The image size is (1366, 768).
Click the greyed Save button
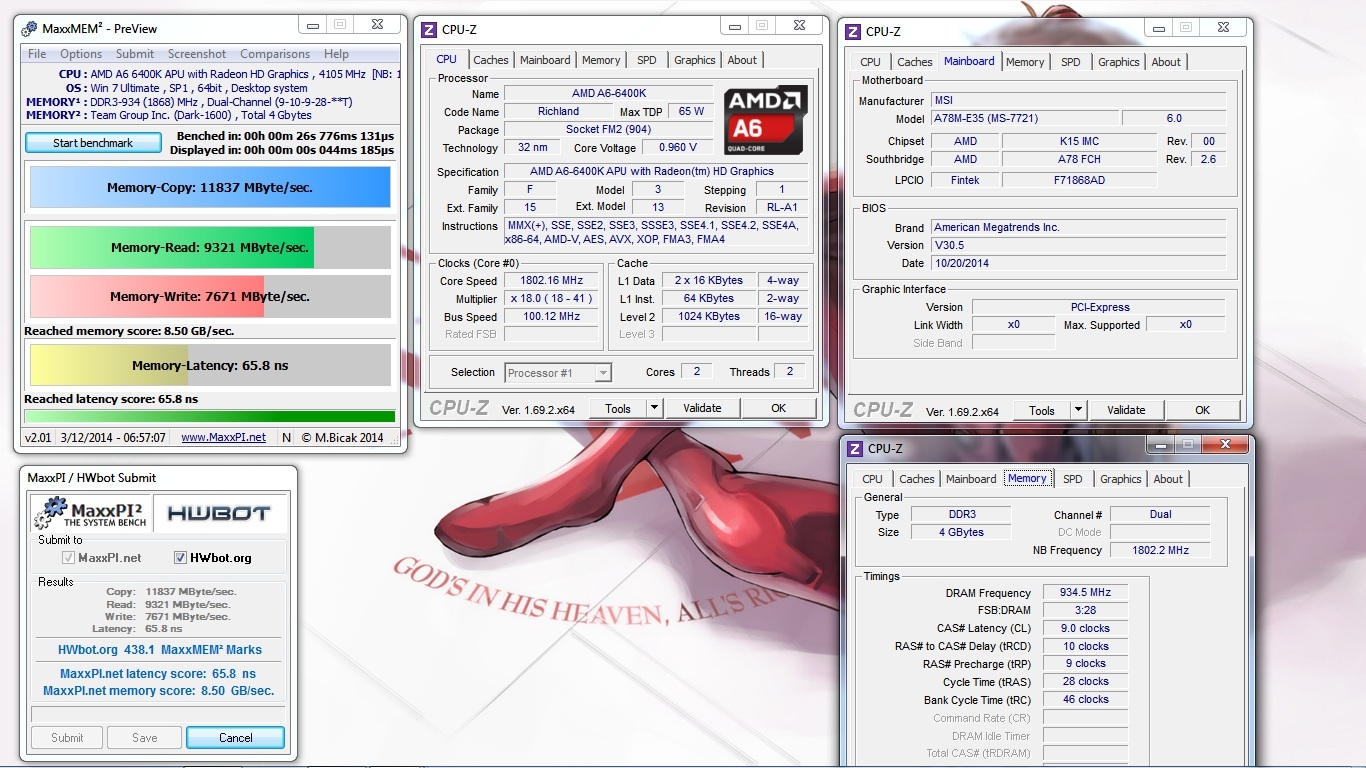(x=145, y=738)
